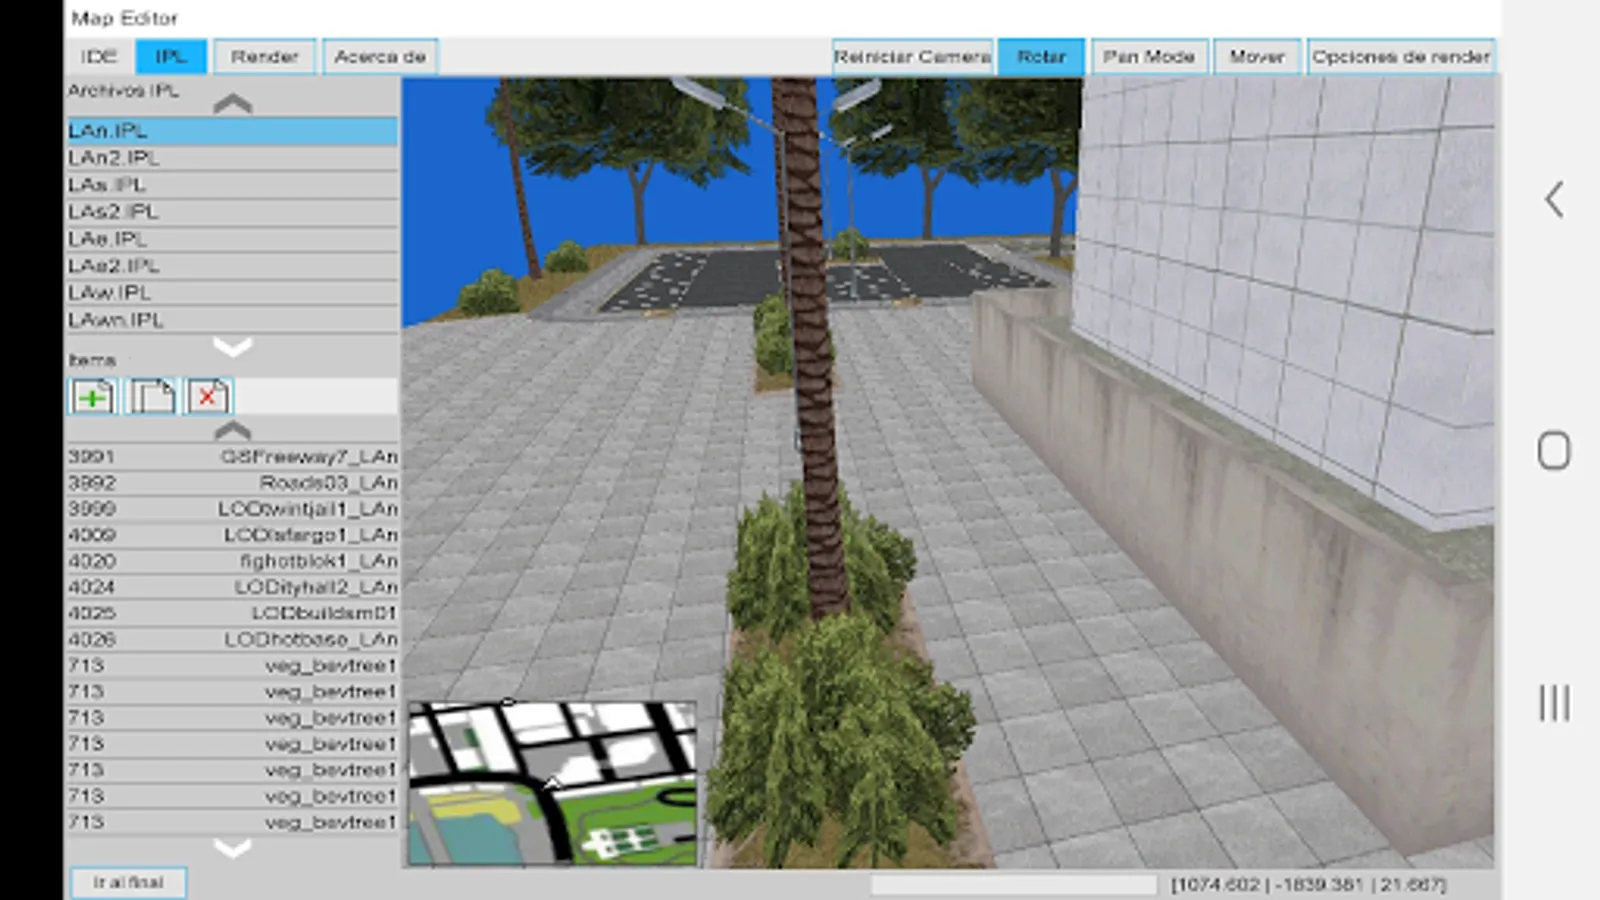
Task: Select item 4009 LODlsfargo1_LAn
Action: 232,535
